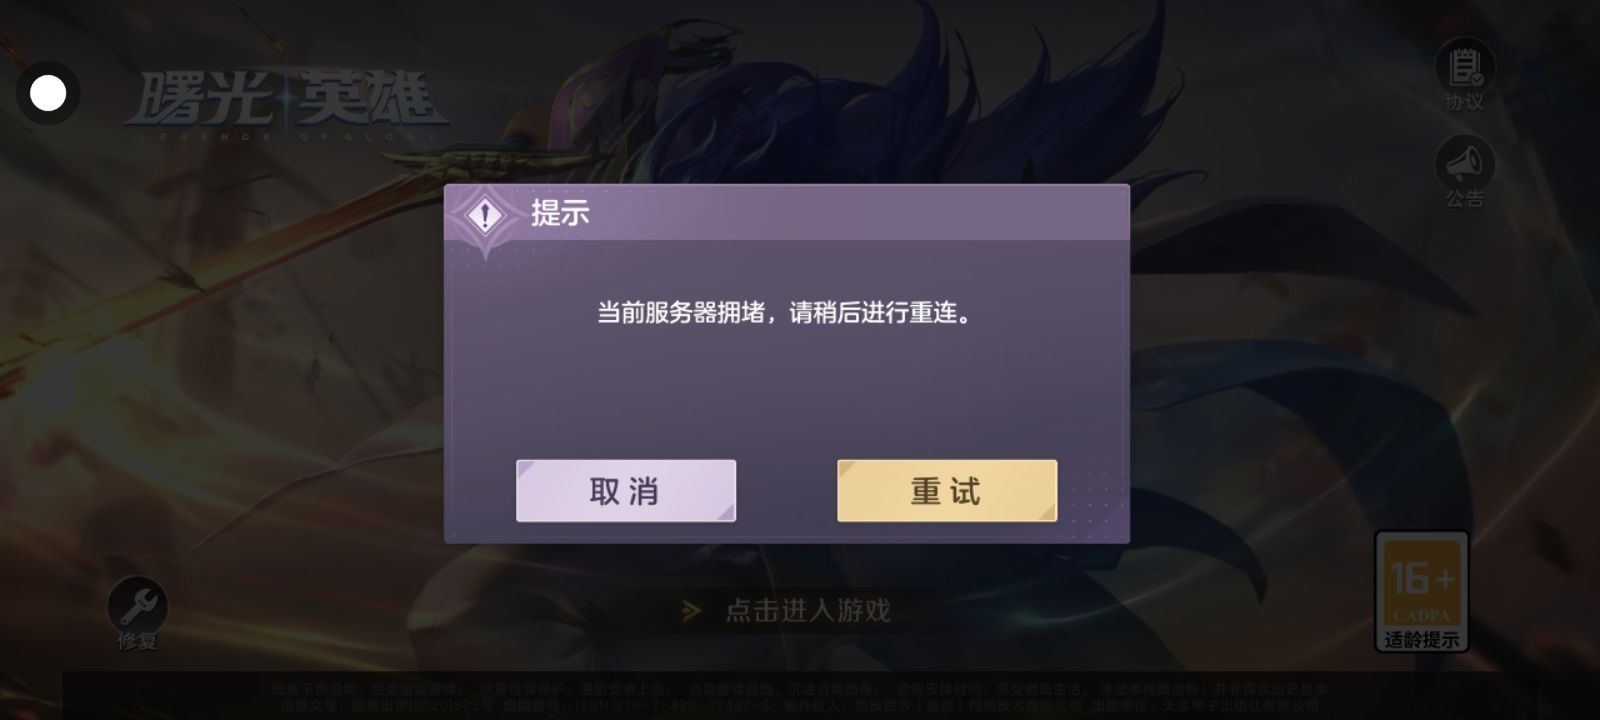Open the 公告 megaphone icon

click(1465, 162)
